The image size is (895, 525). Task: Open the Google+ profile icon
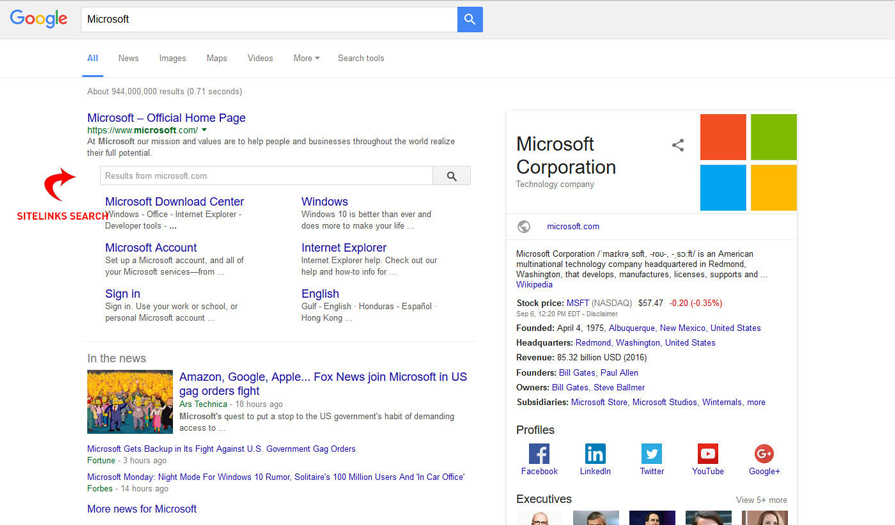coord(764,454)
